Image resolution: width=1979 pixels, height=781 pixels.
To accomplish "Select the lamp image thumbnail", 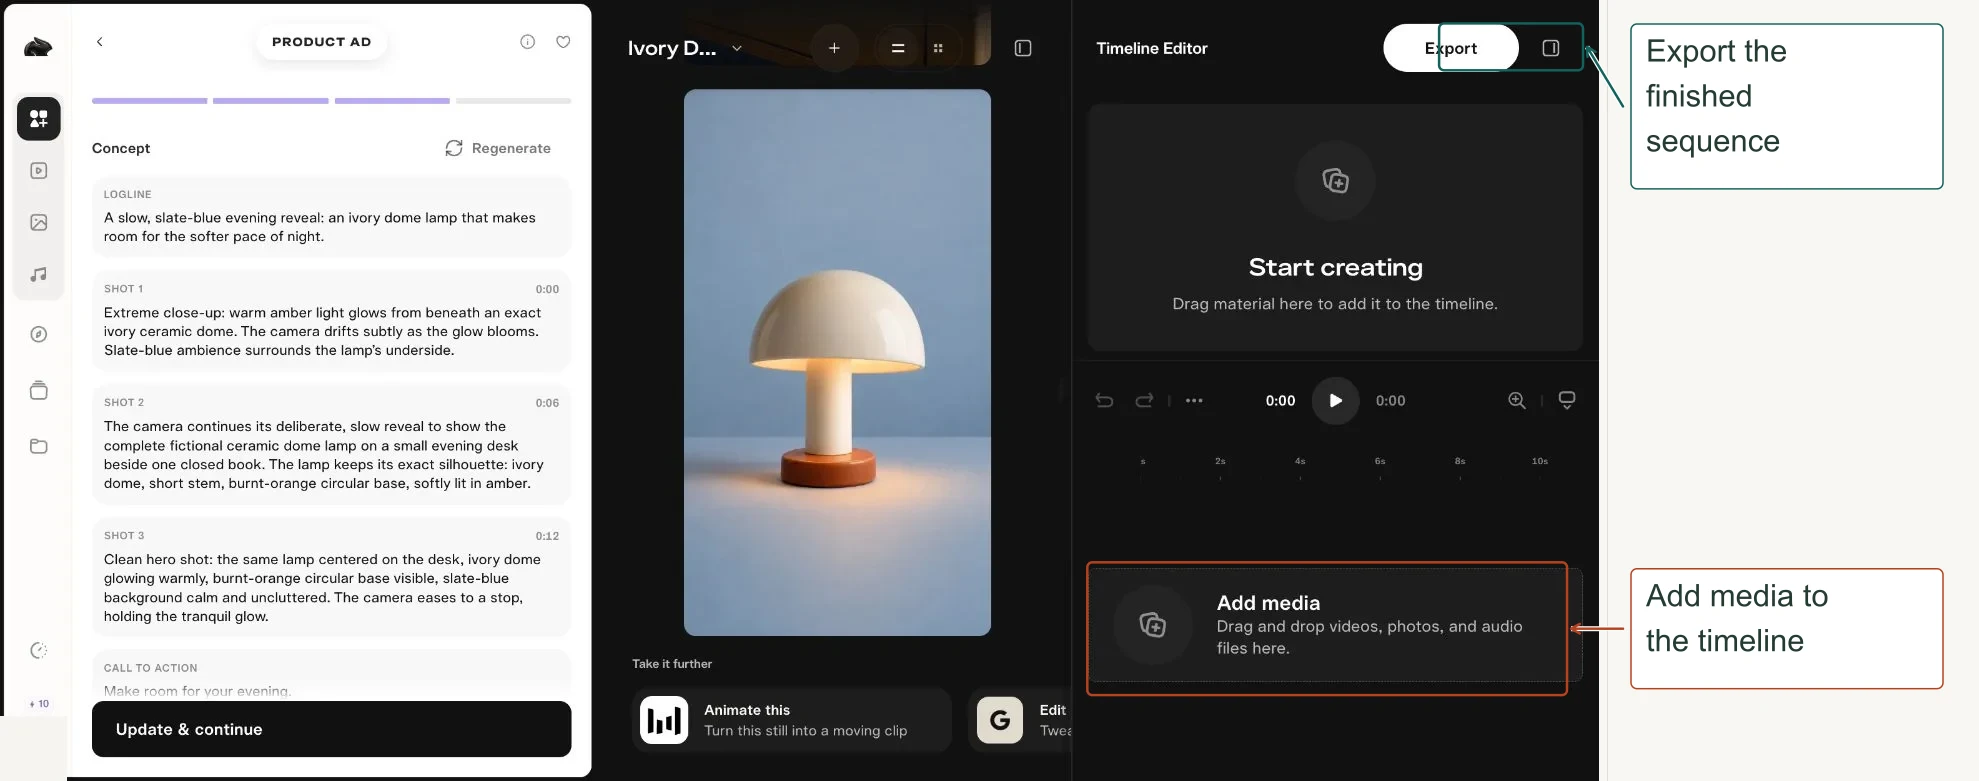I will (837, 362).
